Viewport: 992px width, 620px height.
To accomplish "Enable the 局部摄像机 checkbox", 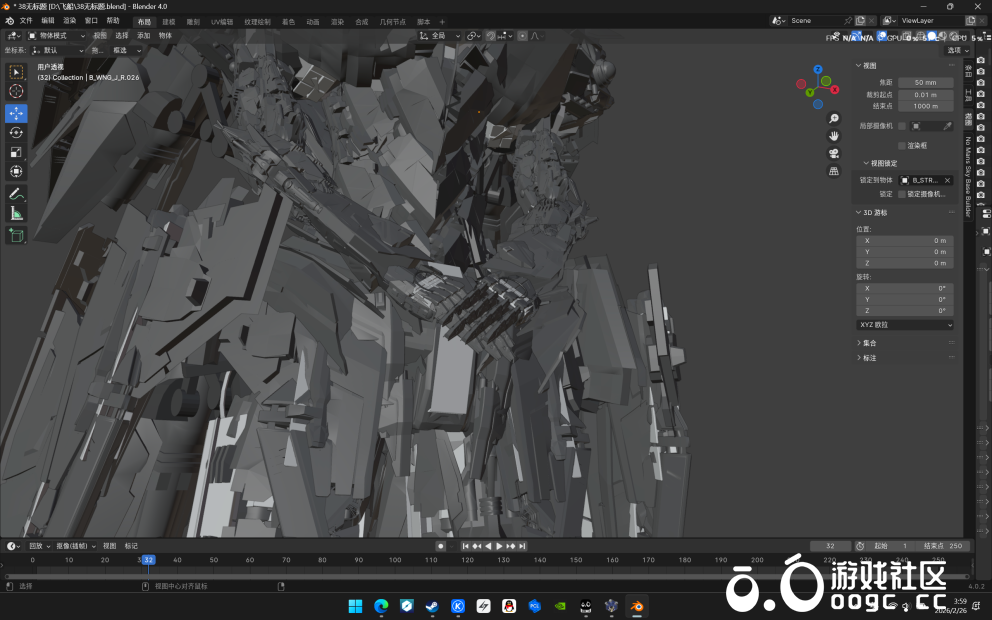I will [x=902, y=126].
